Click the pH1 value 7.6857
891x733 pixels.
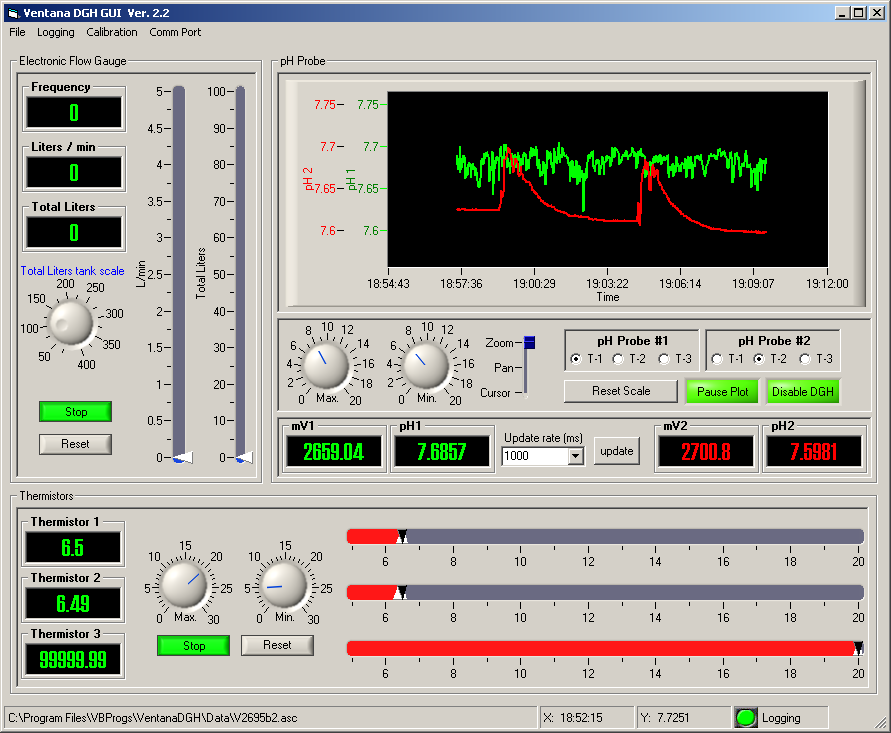pyautogui.click(x=442, y=452)
